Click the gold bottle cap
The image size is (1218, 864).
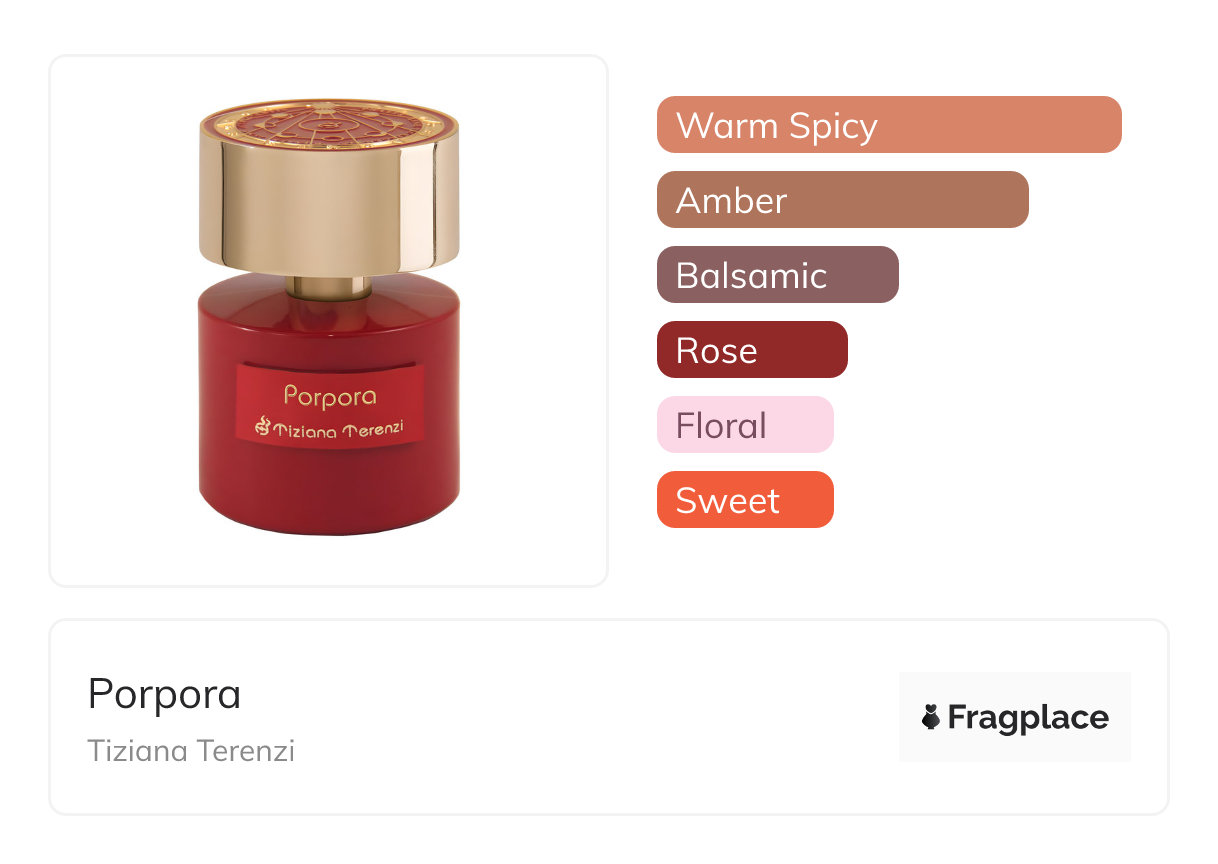point(329,190)
